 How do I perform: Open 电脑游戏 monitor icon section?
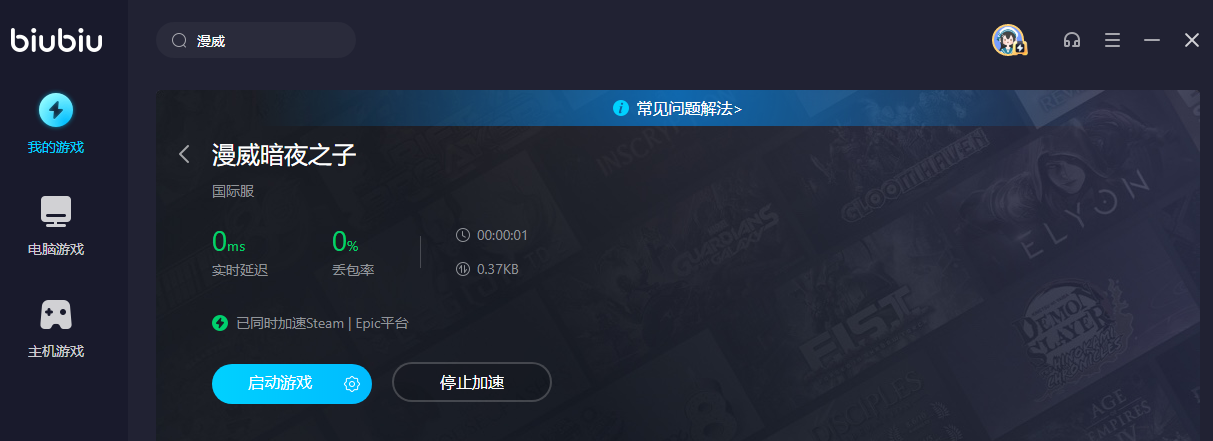click(x=56, y=211)
